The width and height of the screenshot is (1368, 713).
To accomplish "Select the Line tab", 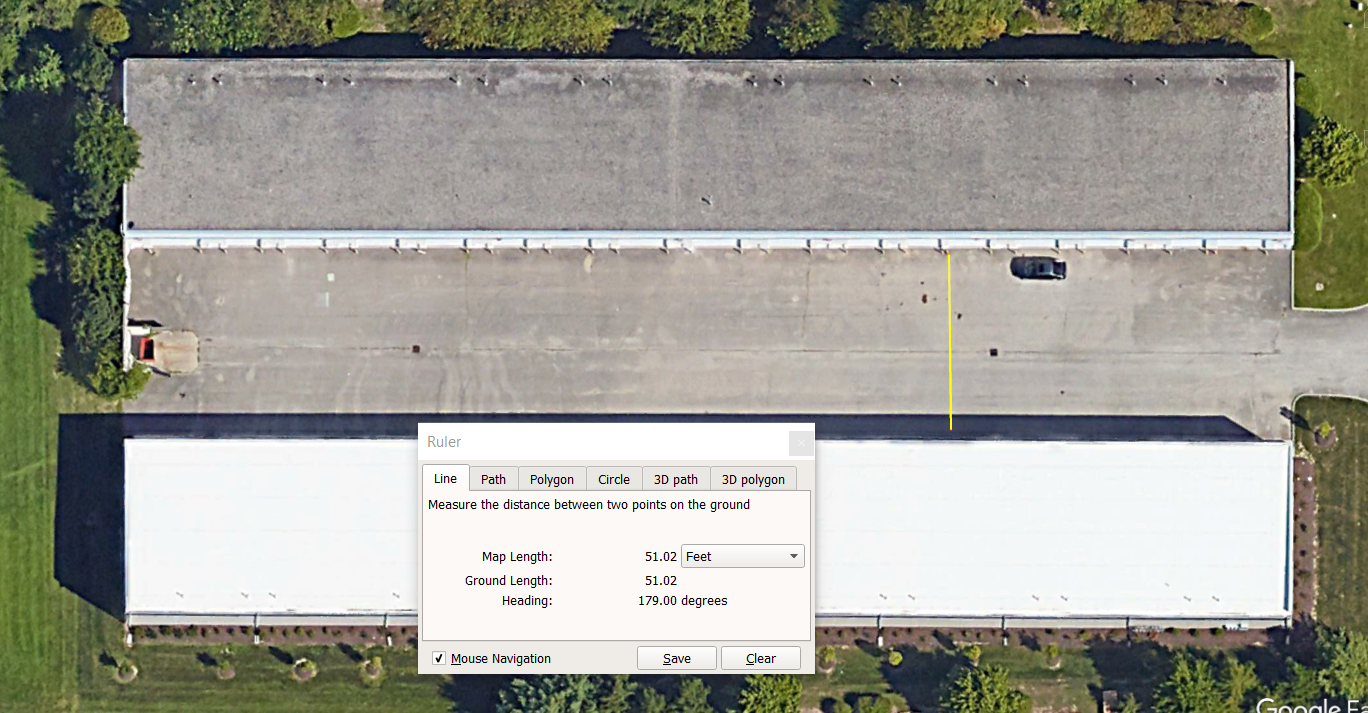I will tap(445, 478).
